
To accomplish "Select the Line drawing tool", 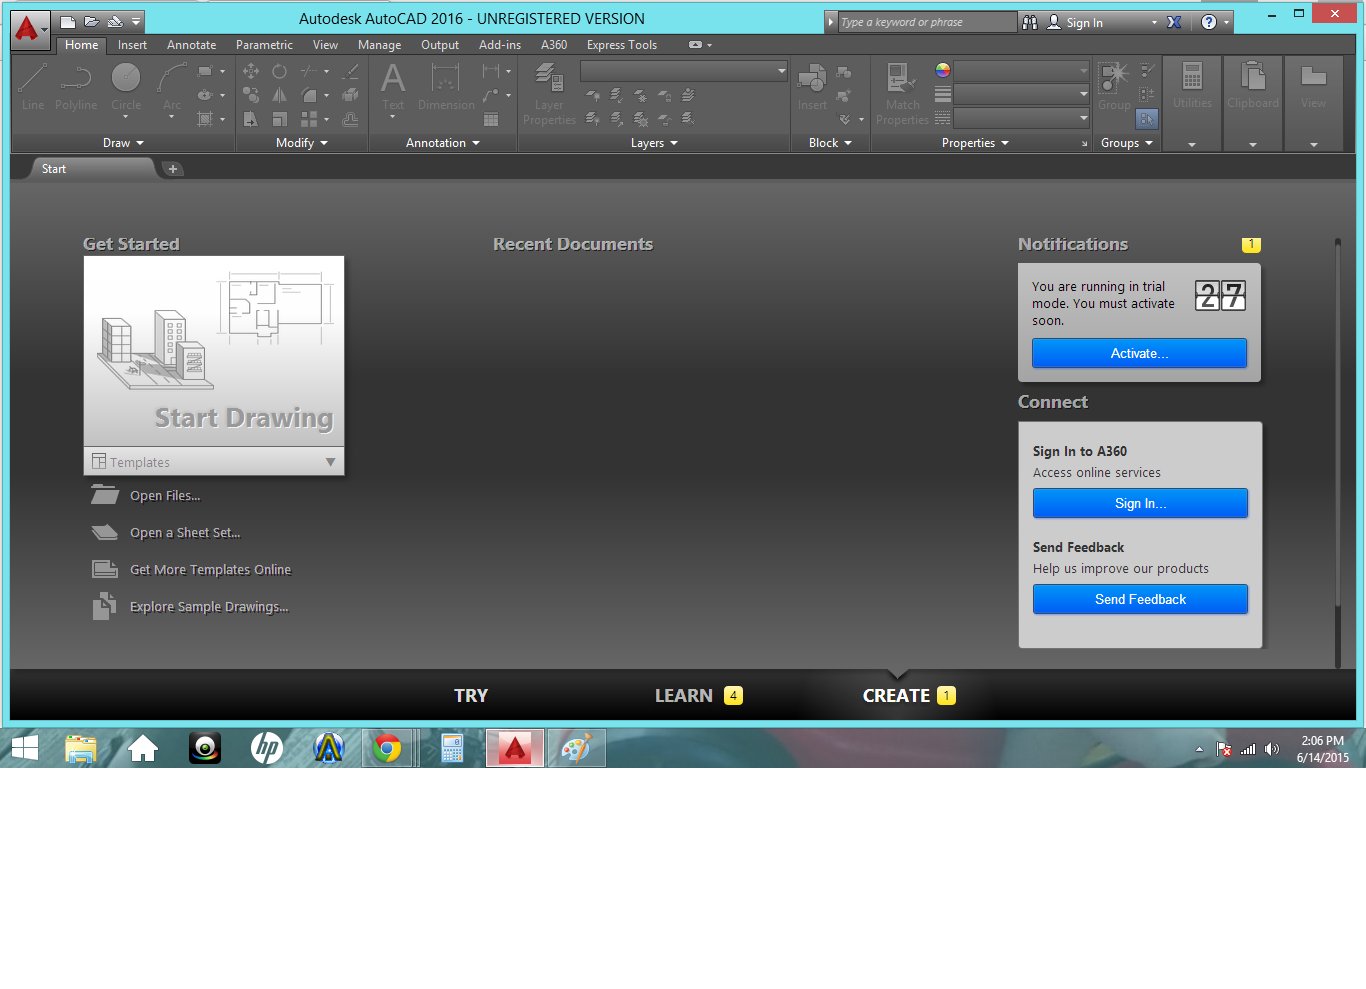I will (x=32, y=86).
